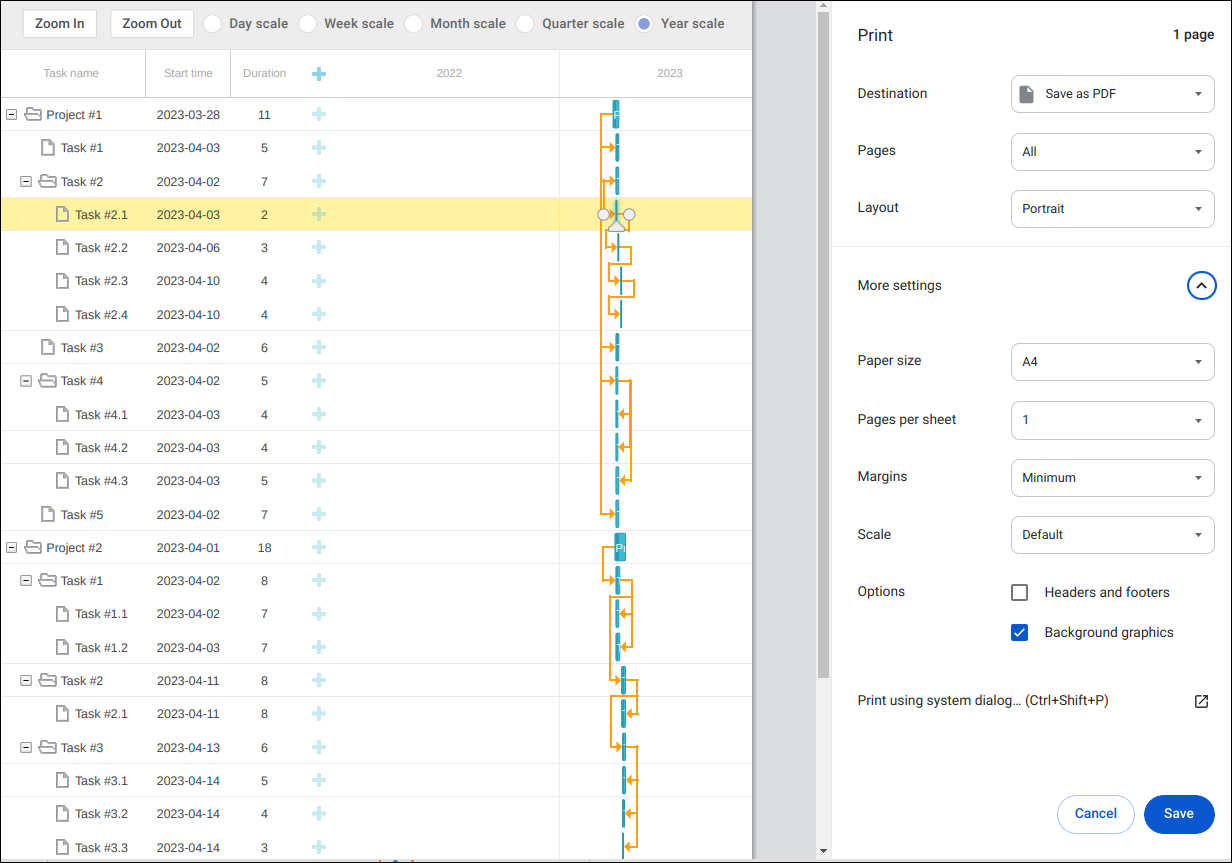Image resolution: width=1232 pixels, height=863 pixels.
Task: Click the plus icon beside Task #2.3
Action: tap(318, 280)
